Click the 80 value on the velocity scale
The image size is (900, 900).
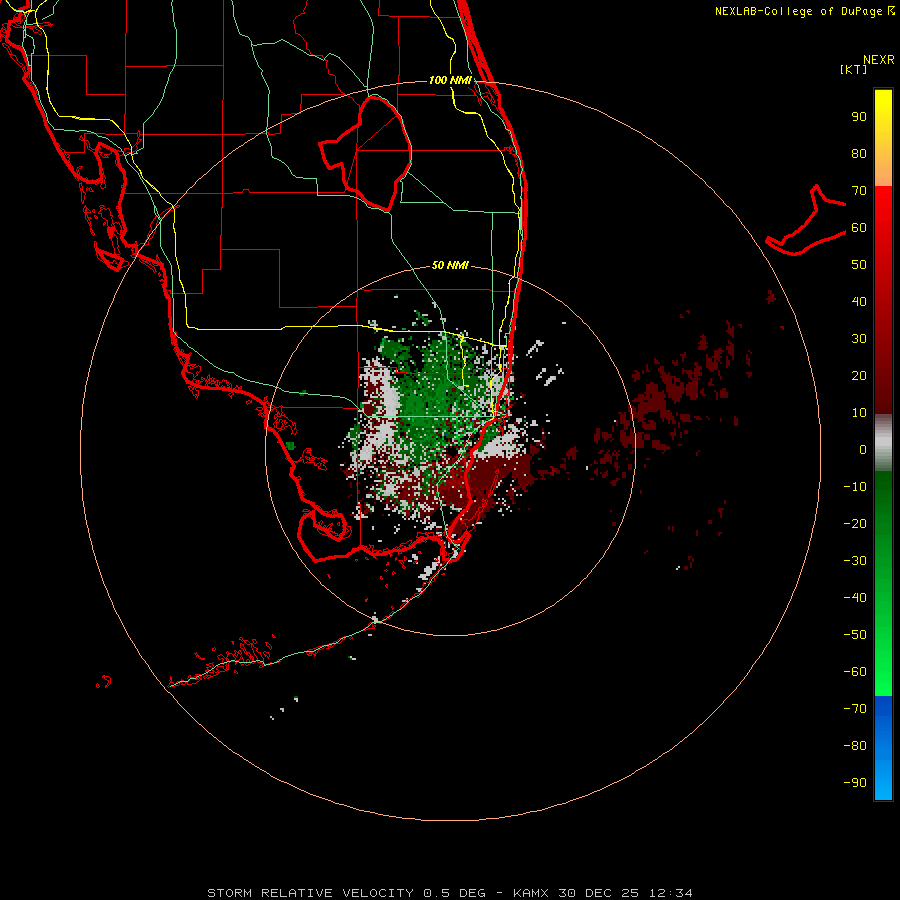point(859,154)
